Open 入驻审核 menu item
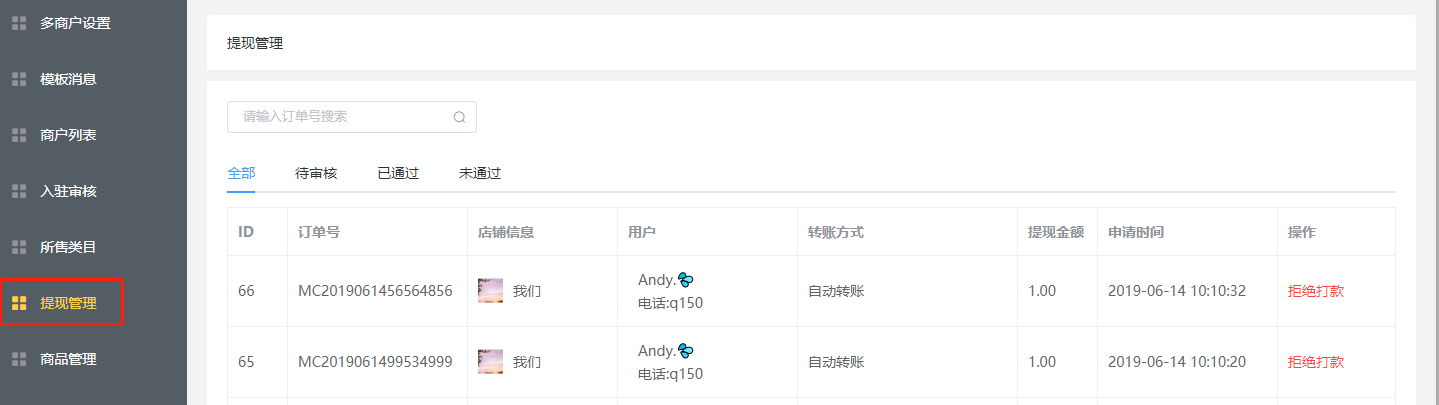Viewport: 1439px width, 405px height. [68, 191]
